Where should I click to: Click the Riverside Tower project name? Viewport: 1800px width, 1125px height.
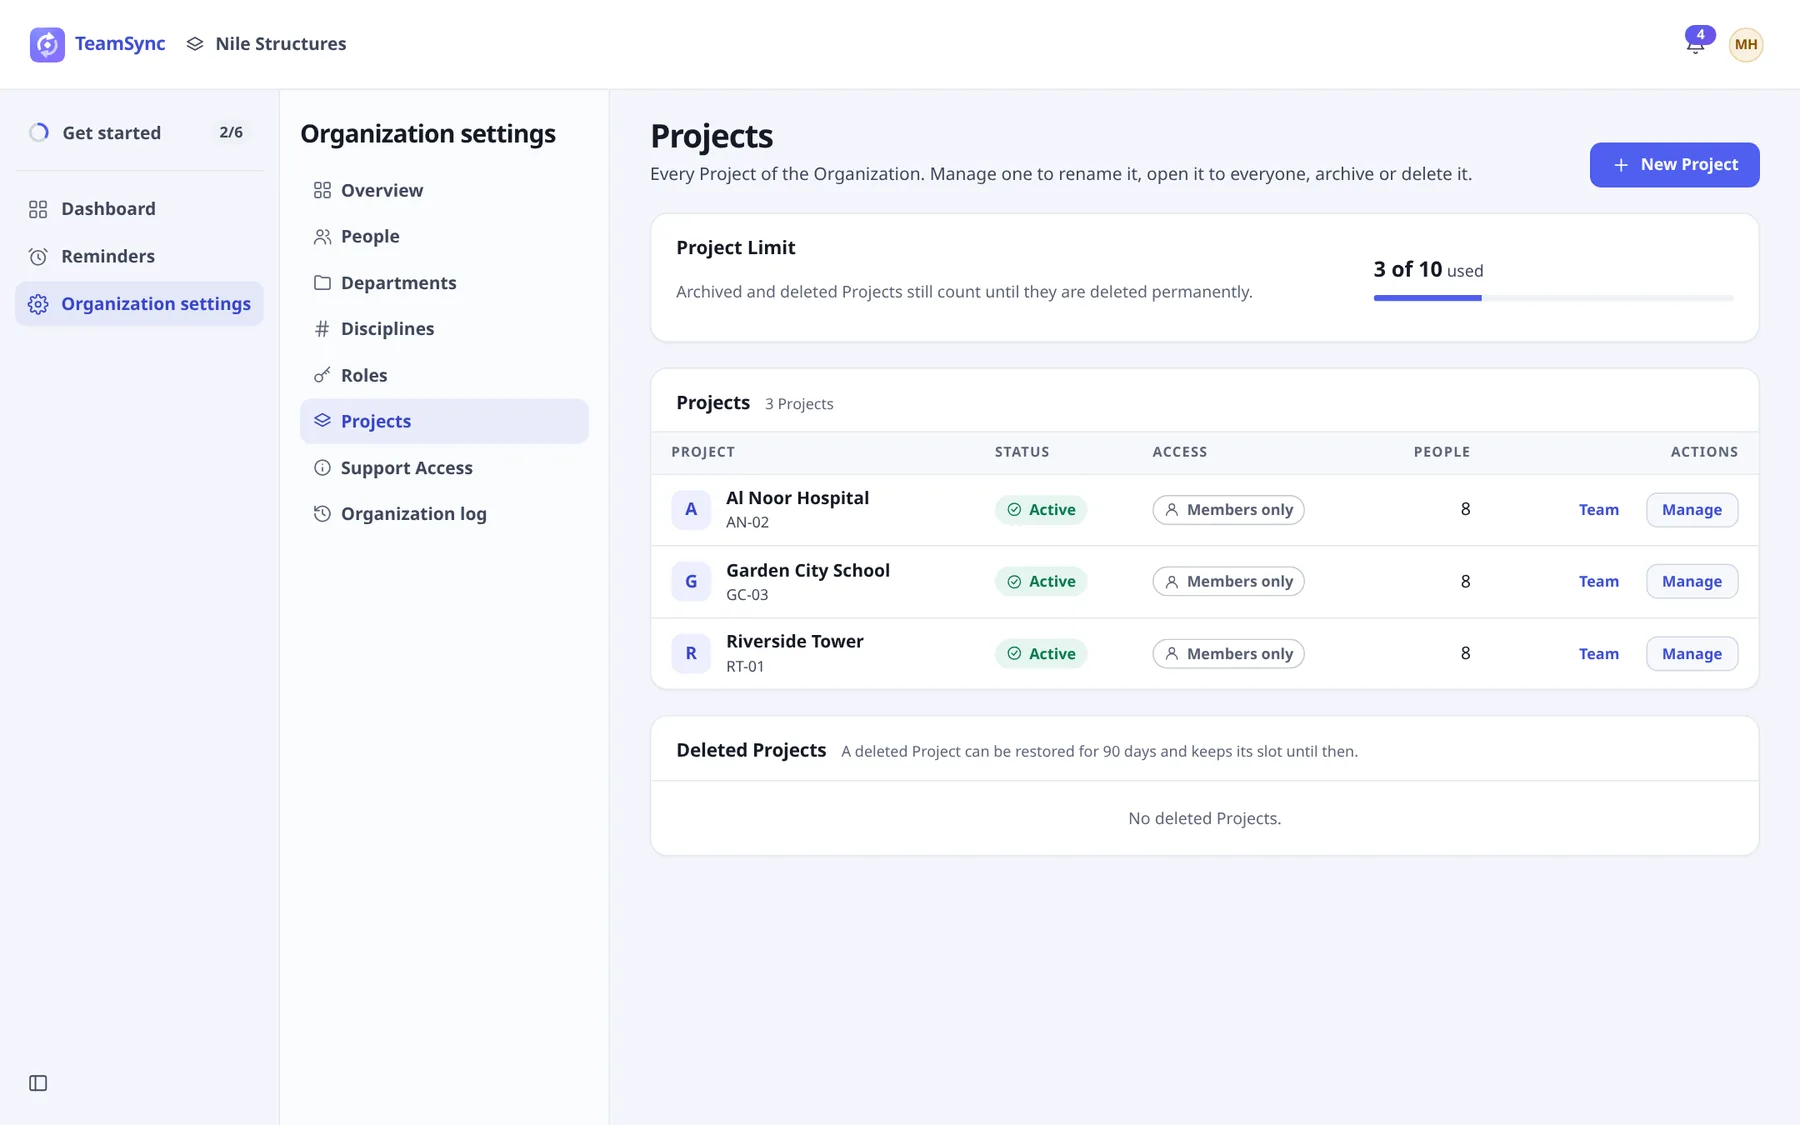pos(794,641)
